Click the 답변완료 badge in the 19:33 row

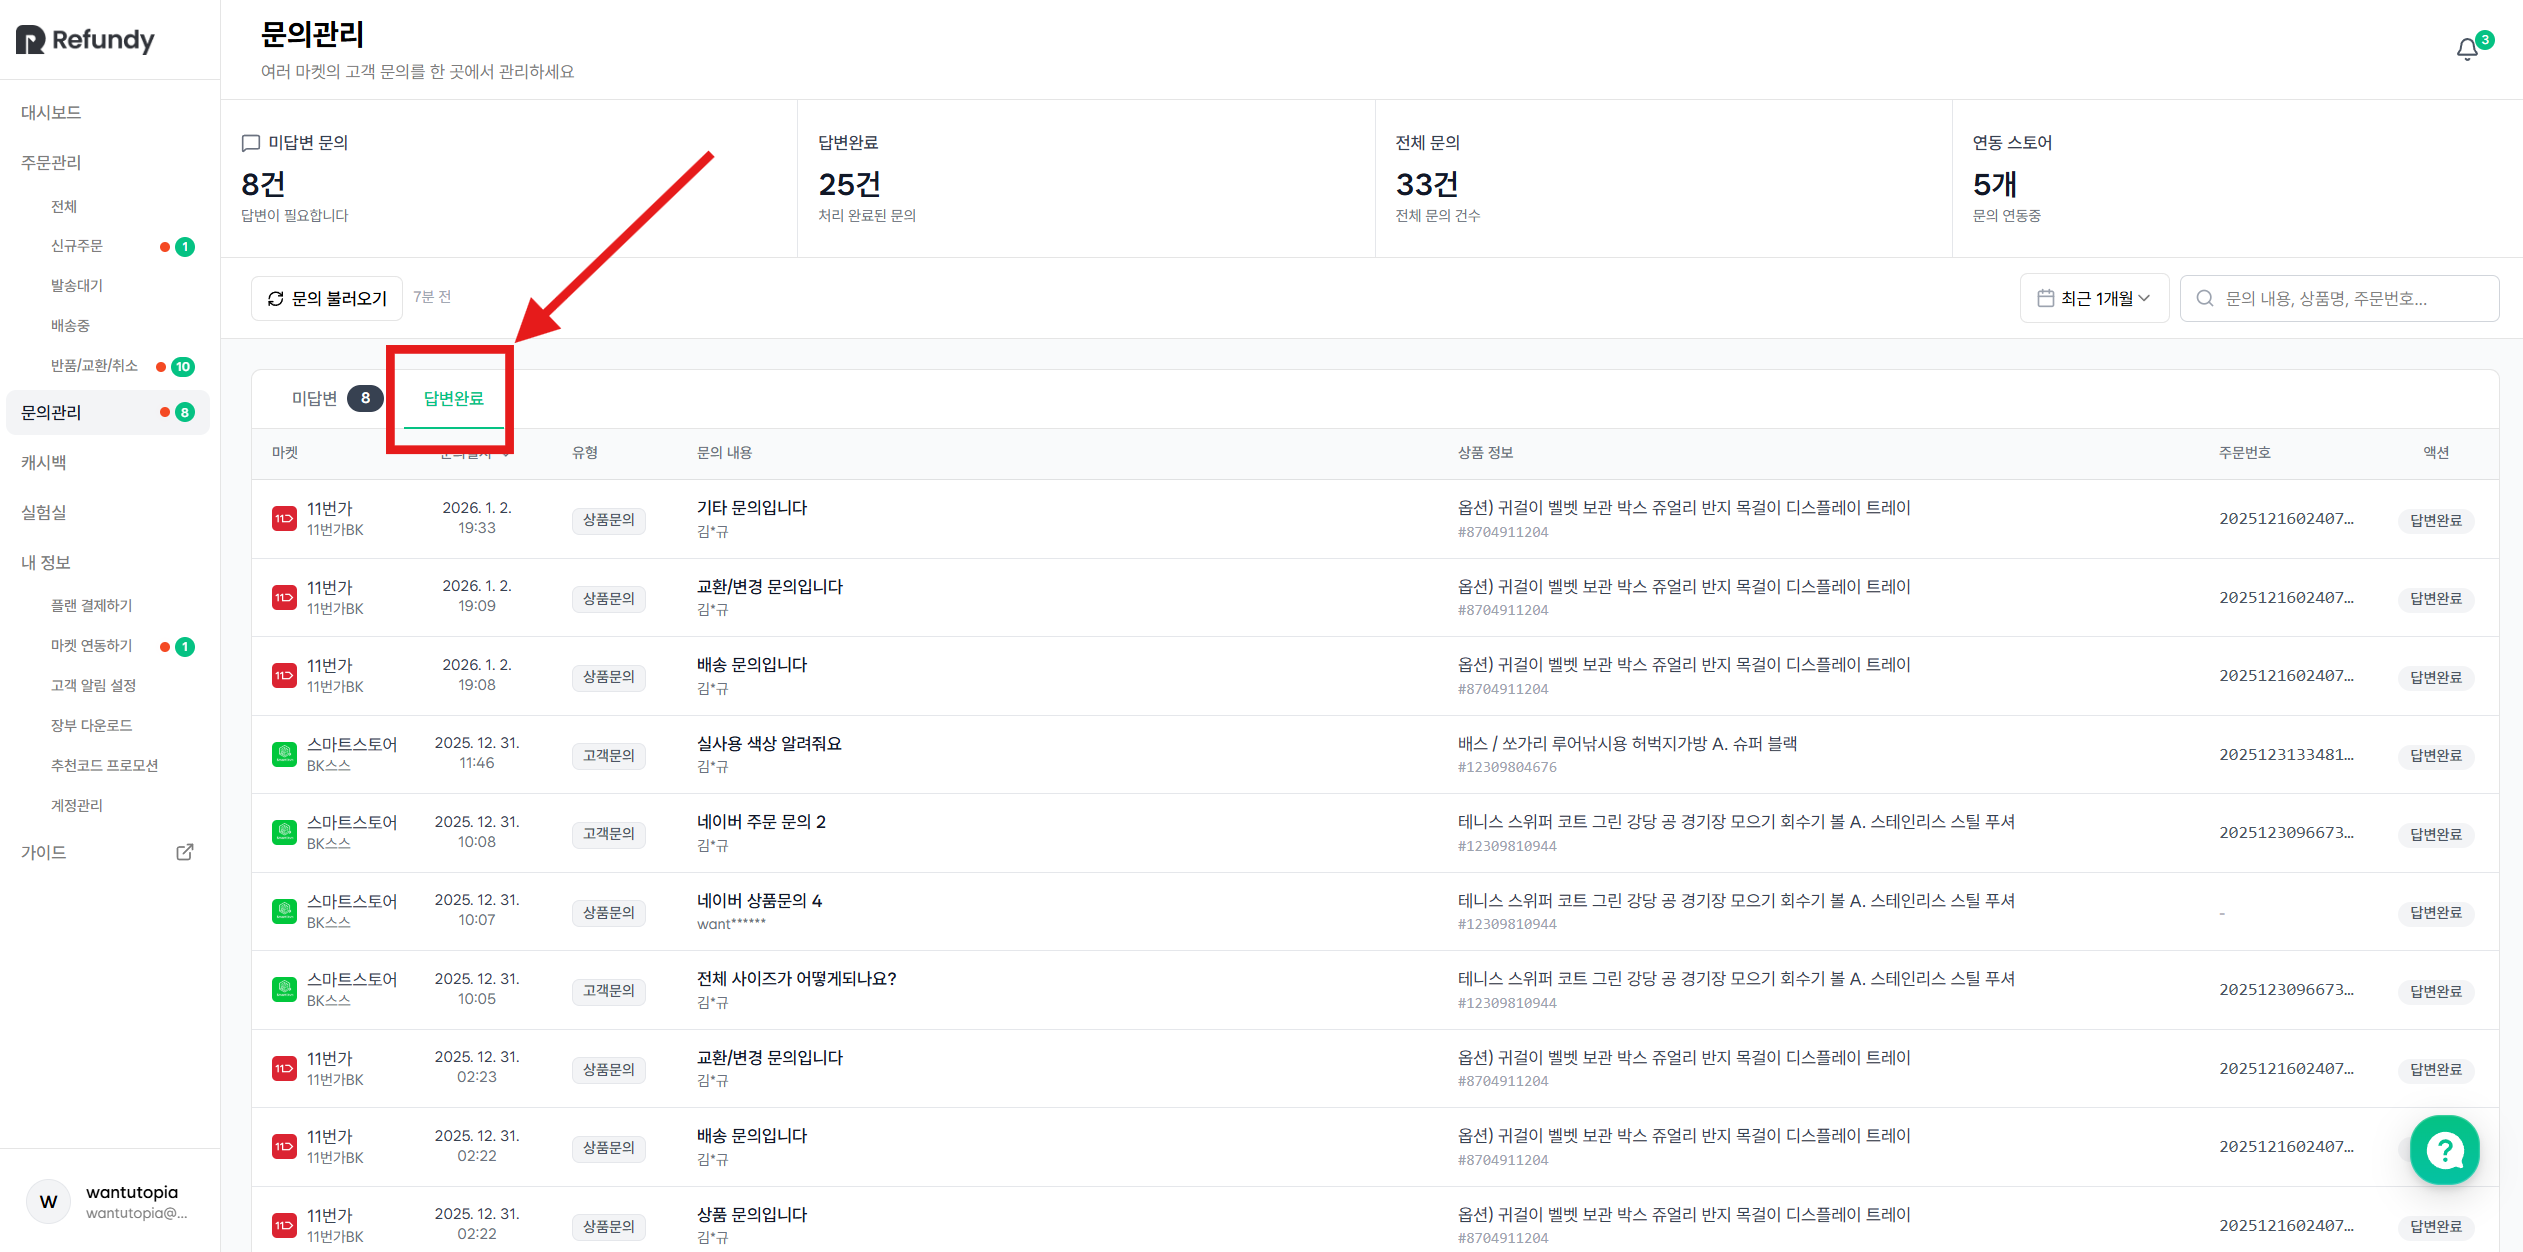tap(2436, 520)
